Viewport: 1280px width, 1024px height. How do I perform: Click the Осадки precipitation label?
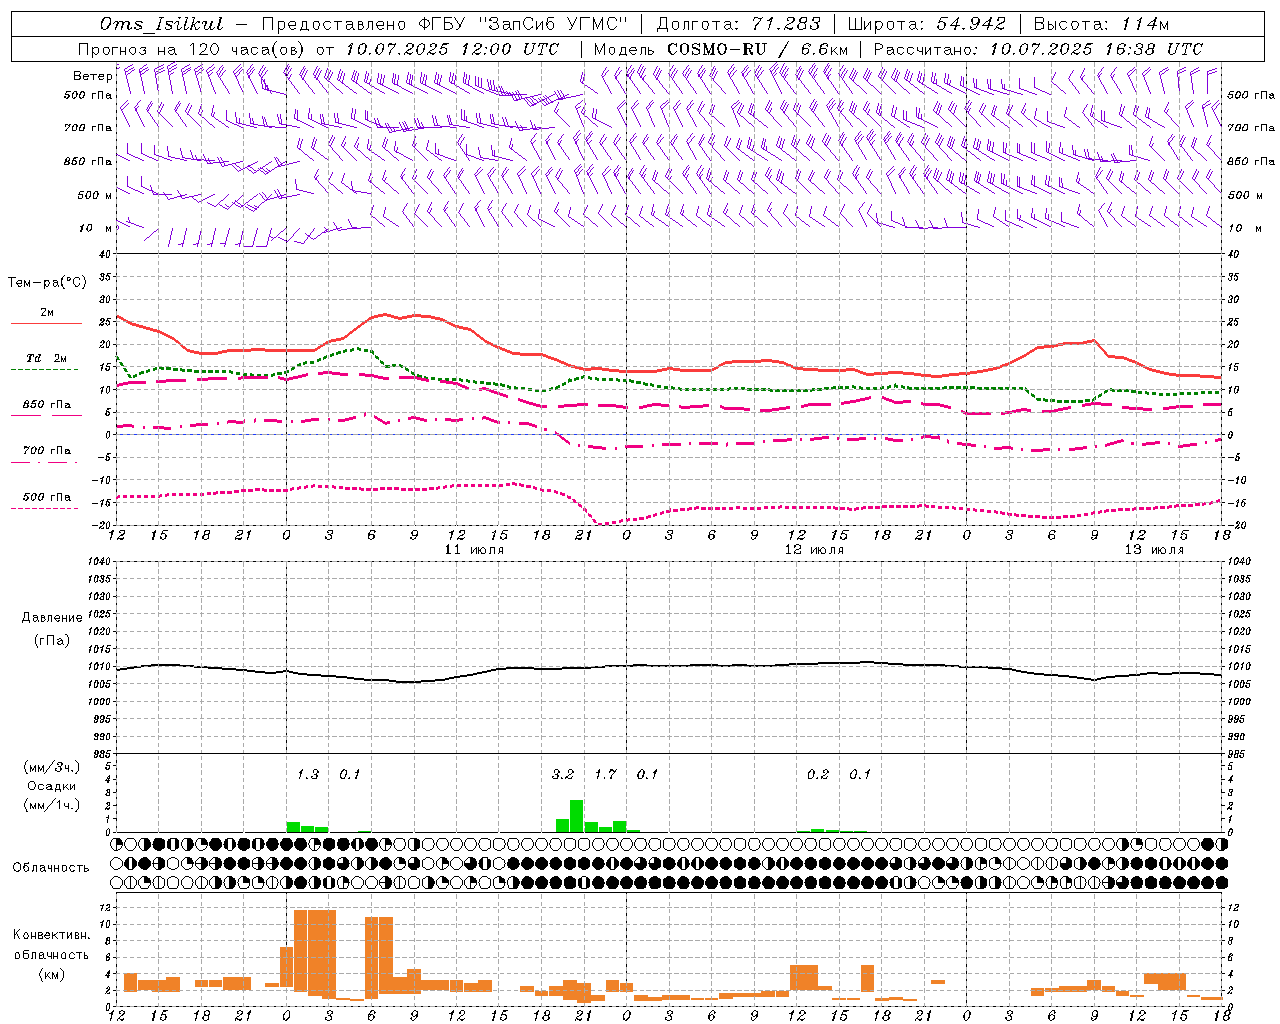pyautogui.click(x=51, y=786)
